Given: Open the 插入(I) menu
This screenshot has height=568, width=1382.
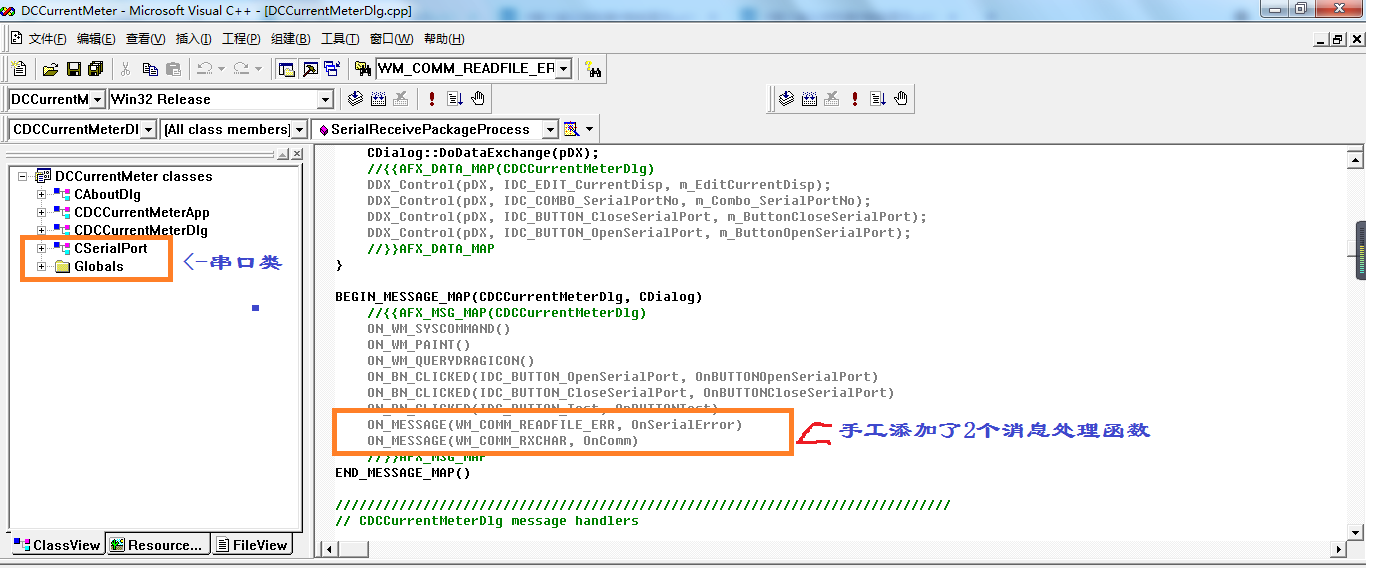Looking at the screenshot, I should coord(193,39).
